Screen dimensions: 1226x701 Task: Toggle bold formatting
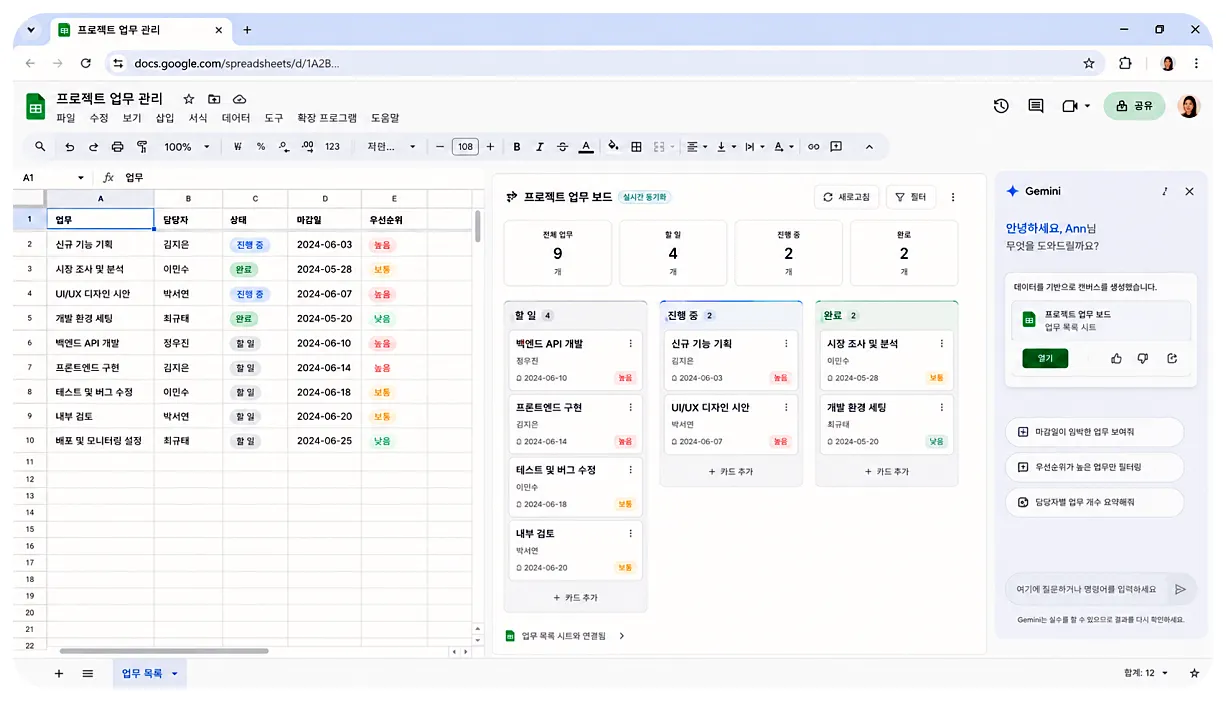[x=517, y=147]
